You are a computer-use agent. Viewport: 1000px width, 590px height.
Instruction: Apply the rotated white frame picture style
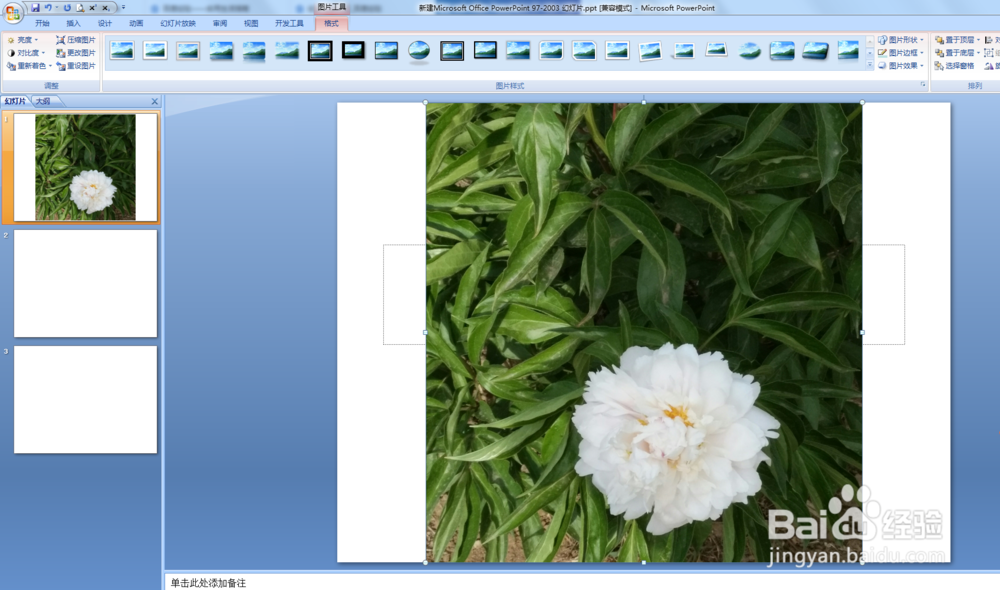coord(651,50)
